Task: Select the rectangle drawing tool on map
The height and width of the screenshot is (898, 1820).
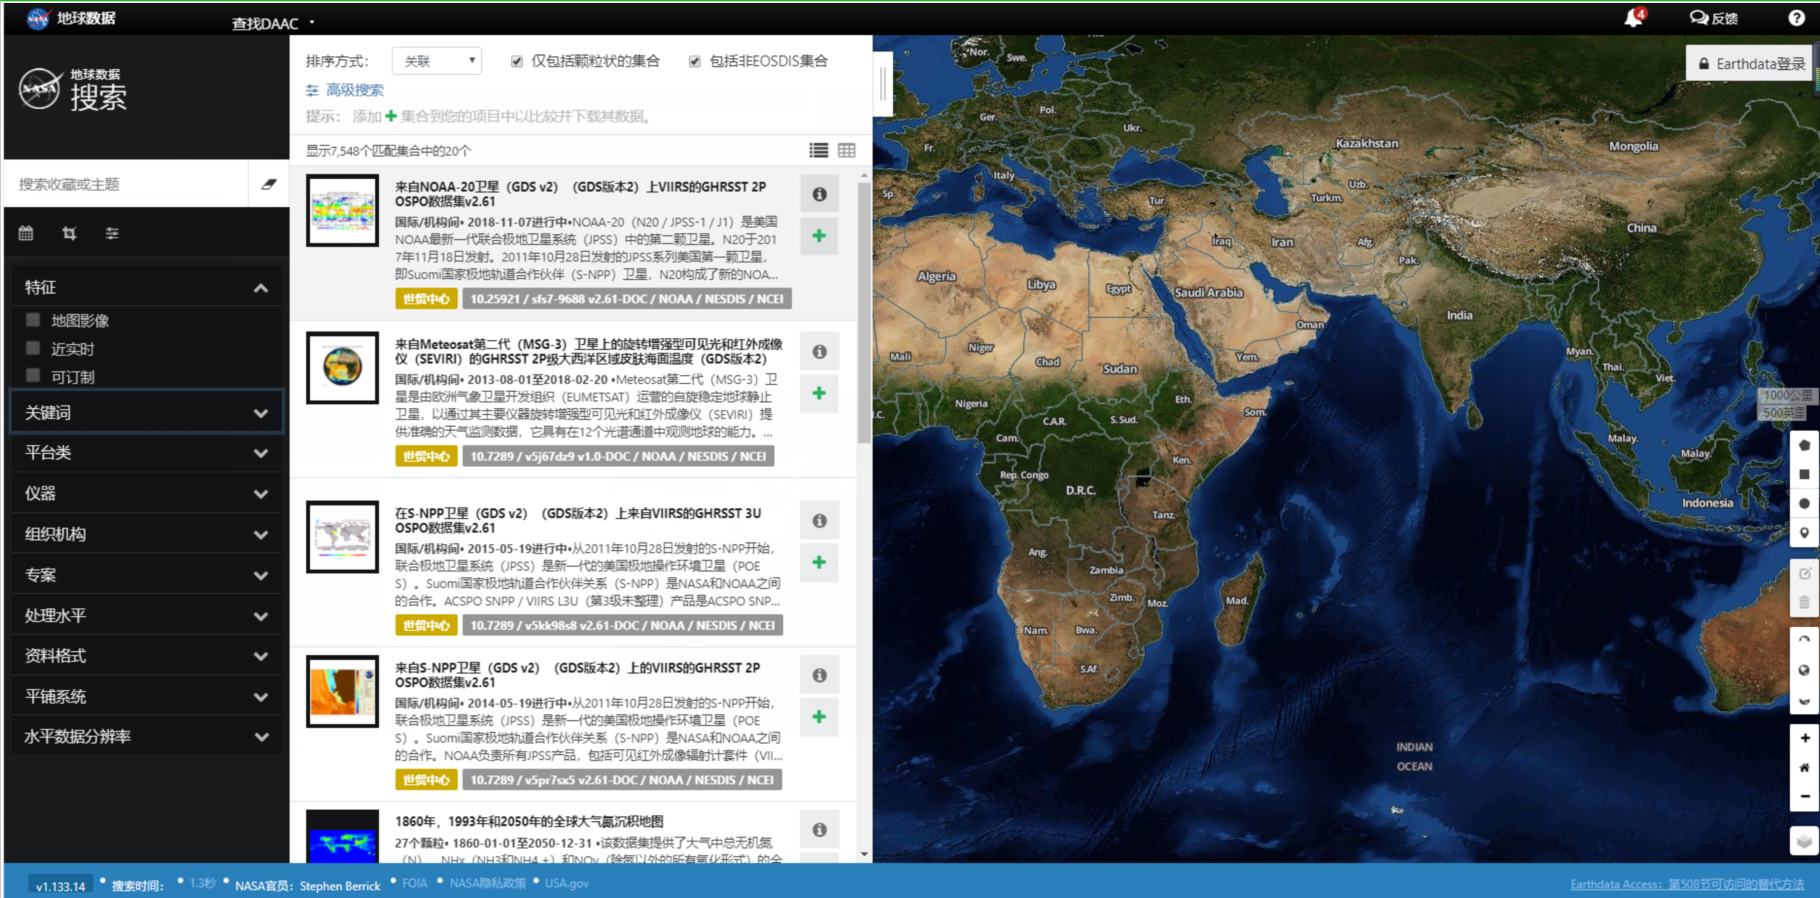Action: tap(1804, 474)
